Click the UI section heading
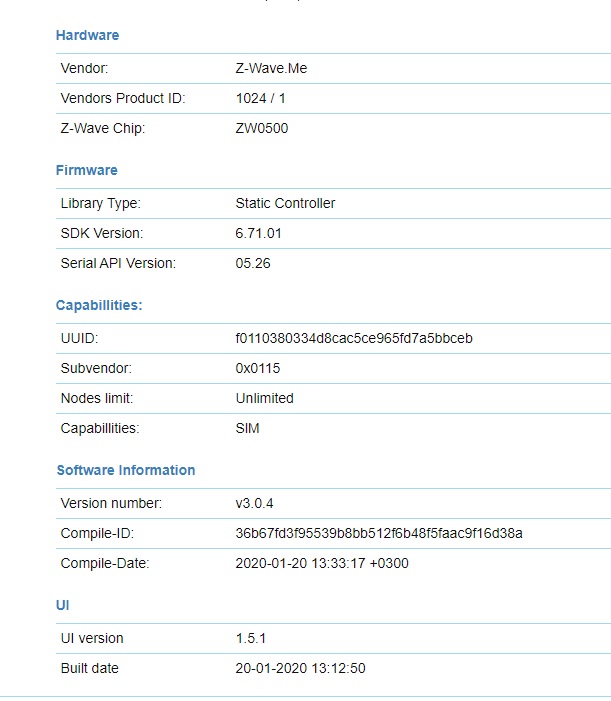The width and height of the screenshot is (611, 701). pyautogui.click(x=63, y=605)
